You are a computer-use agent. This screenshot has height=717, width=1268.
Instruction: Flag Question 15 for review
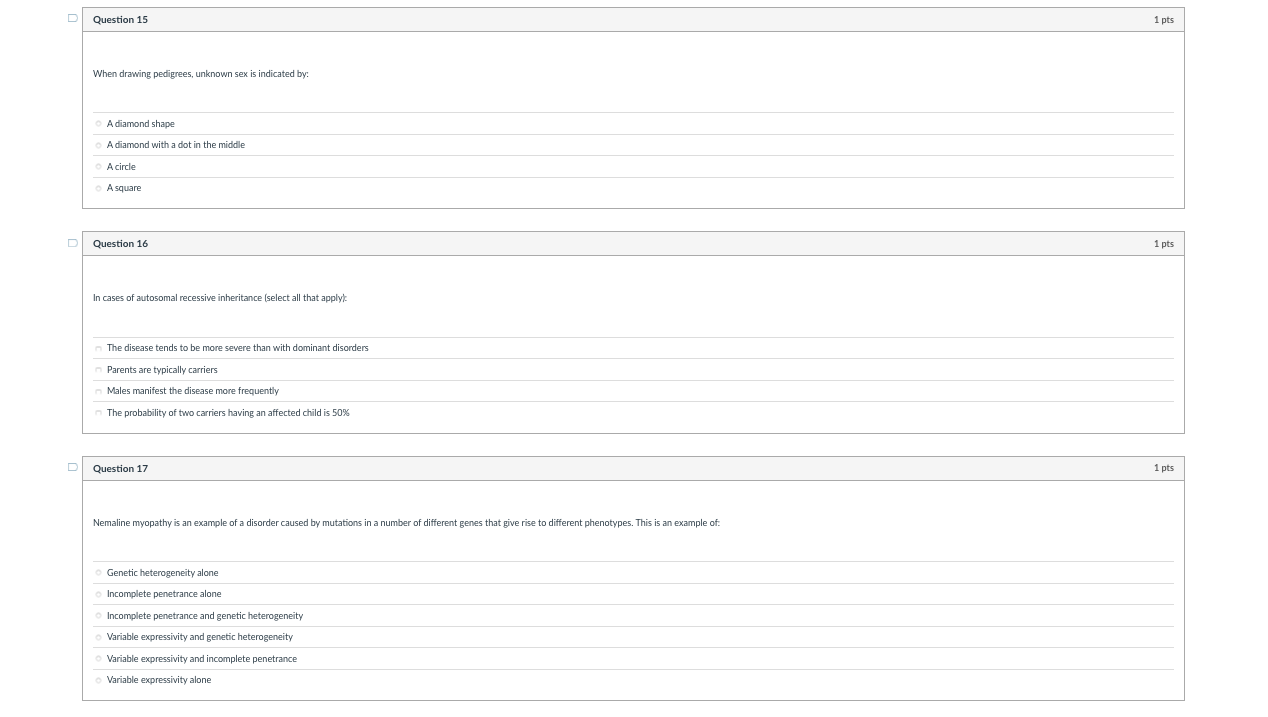pyautogui.click(x=72, y=19)
